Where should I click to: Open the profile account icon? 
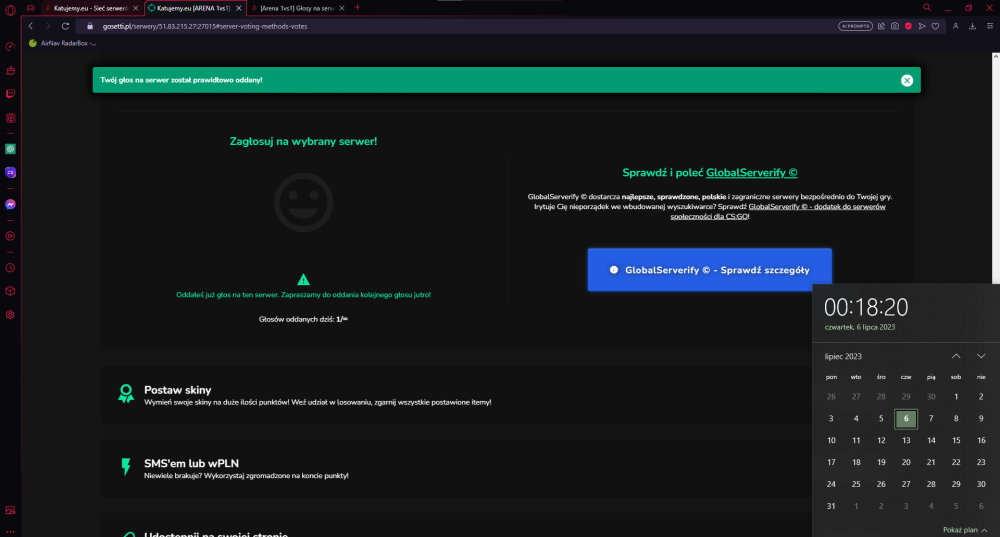[955, 26]
